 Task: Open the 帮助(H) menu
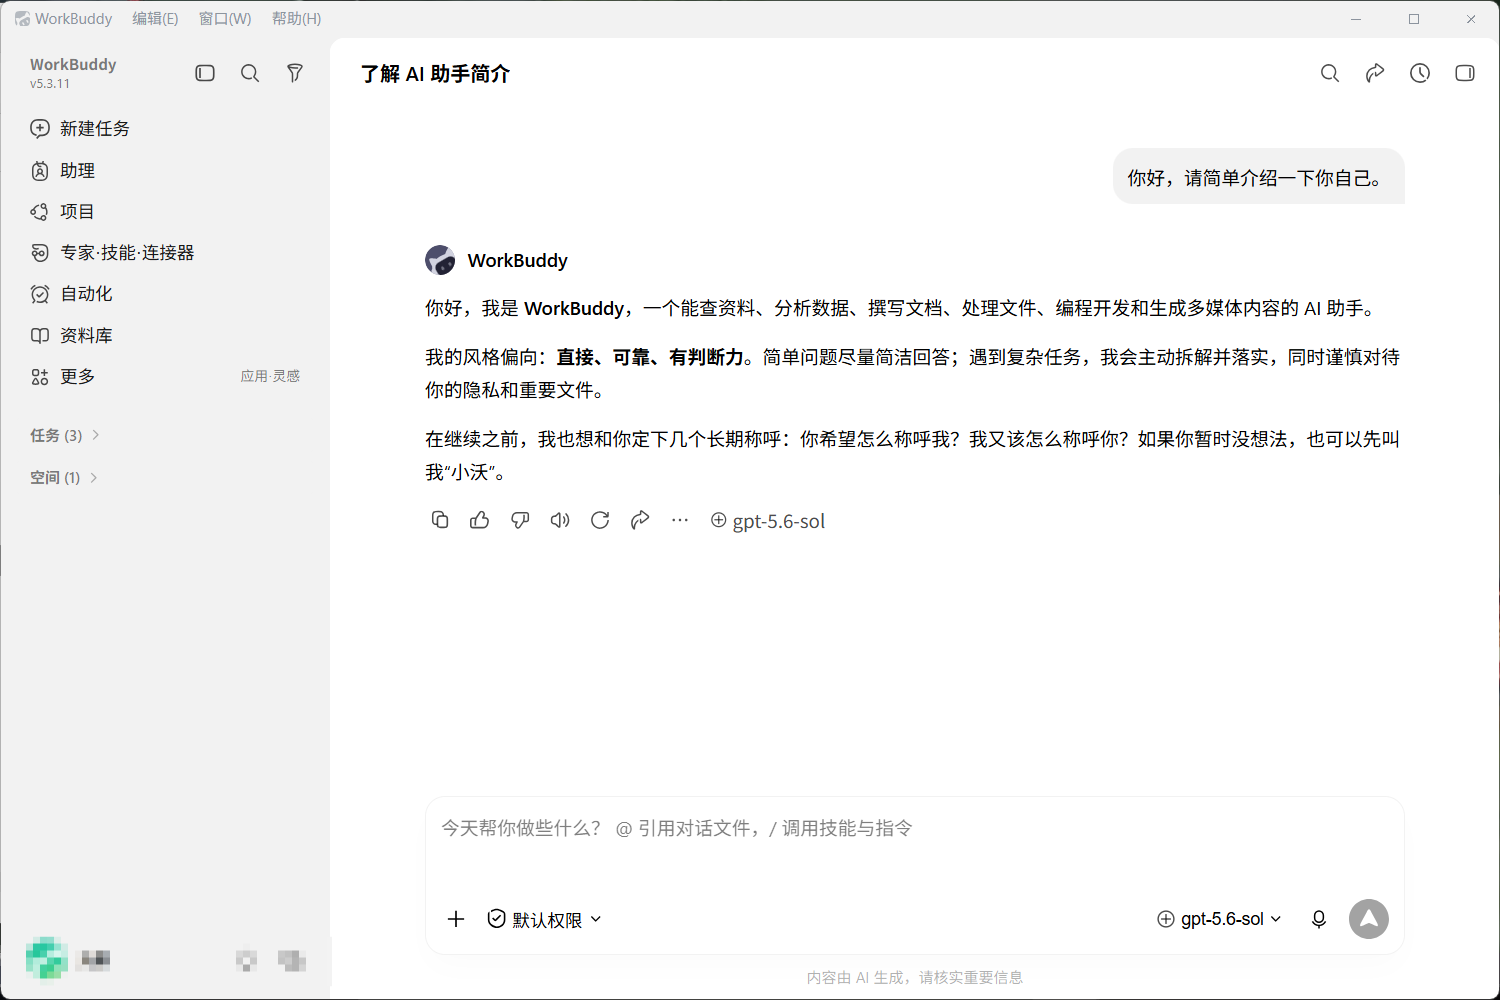click(x=296, y=19)
